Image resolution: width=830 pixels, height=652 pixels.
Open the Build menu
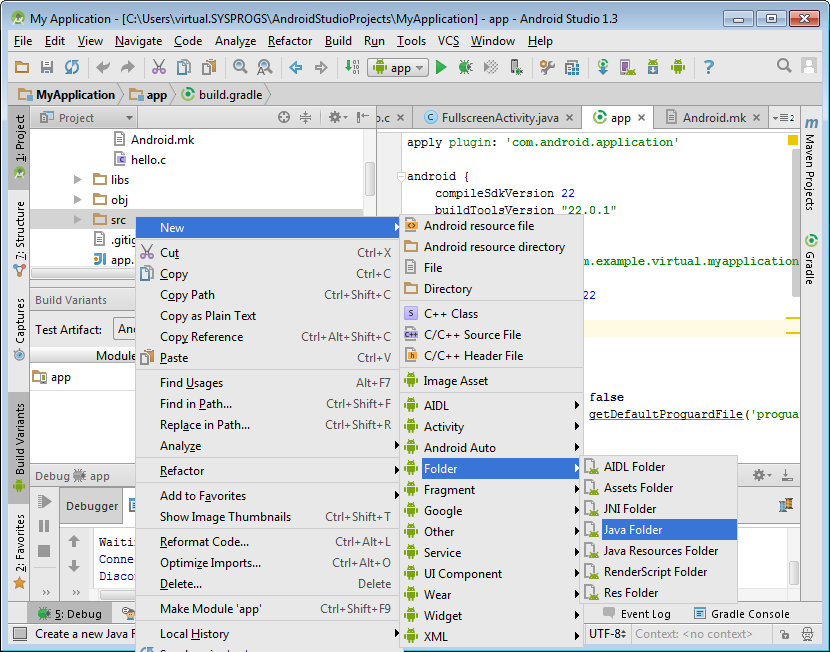[x=338, y=41]
